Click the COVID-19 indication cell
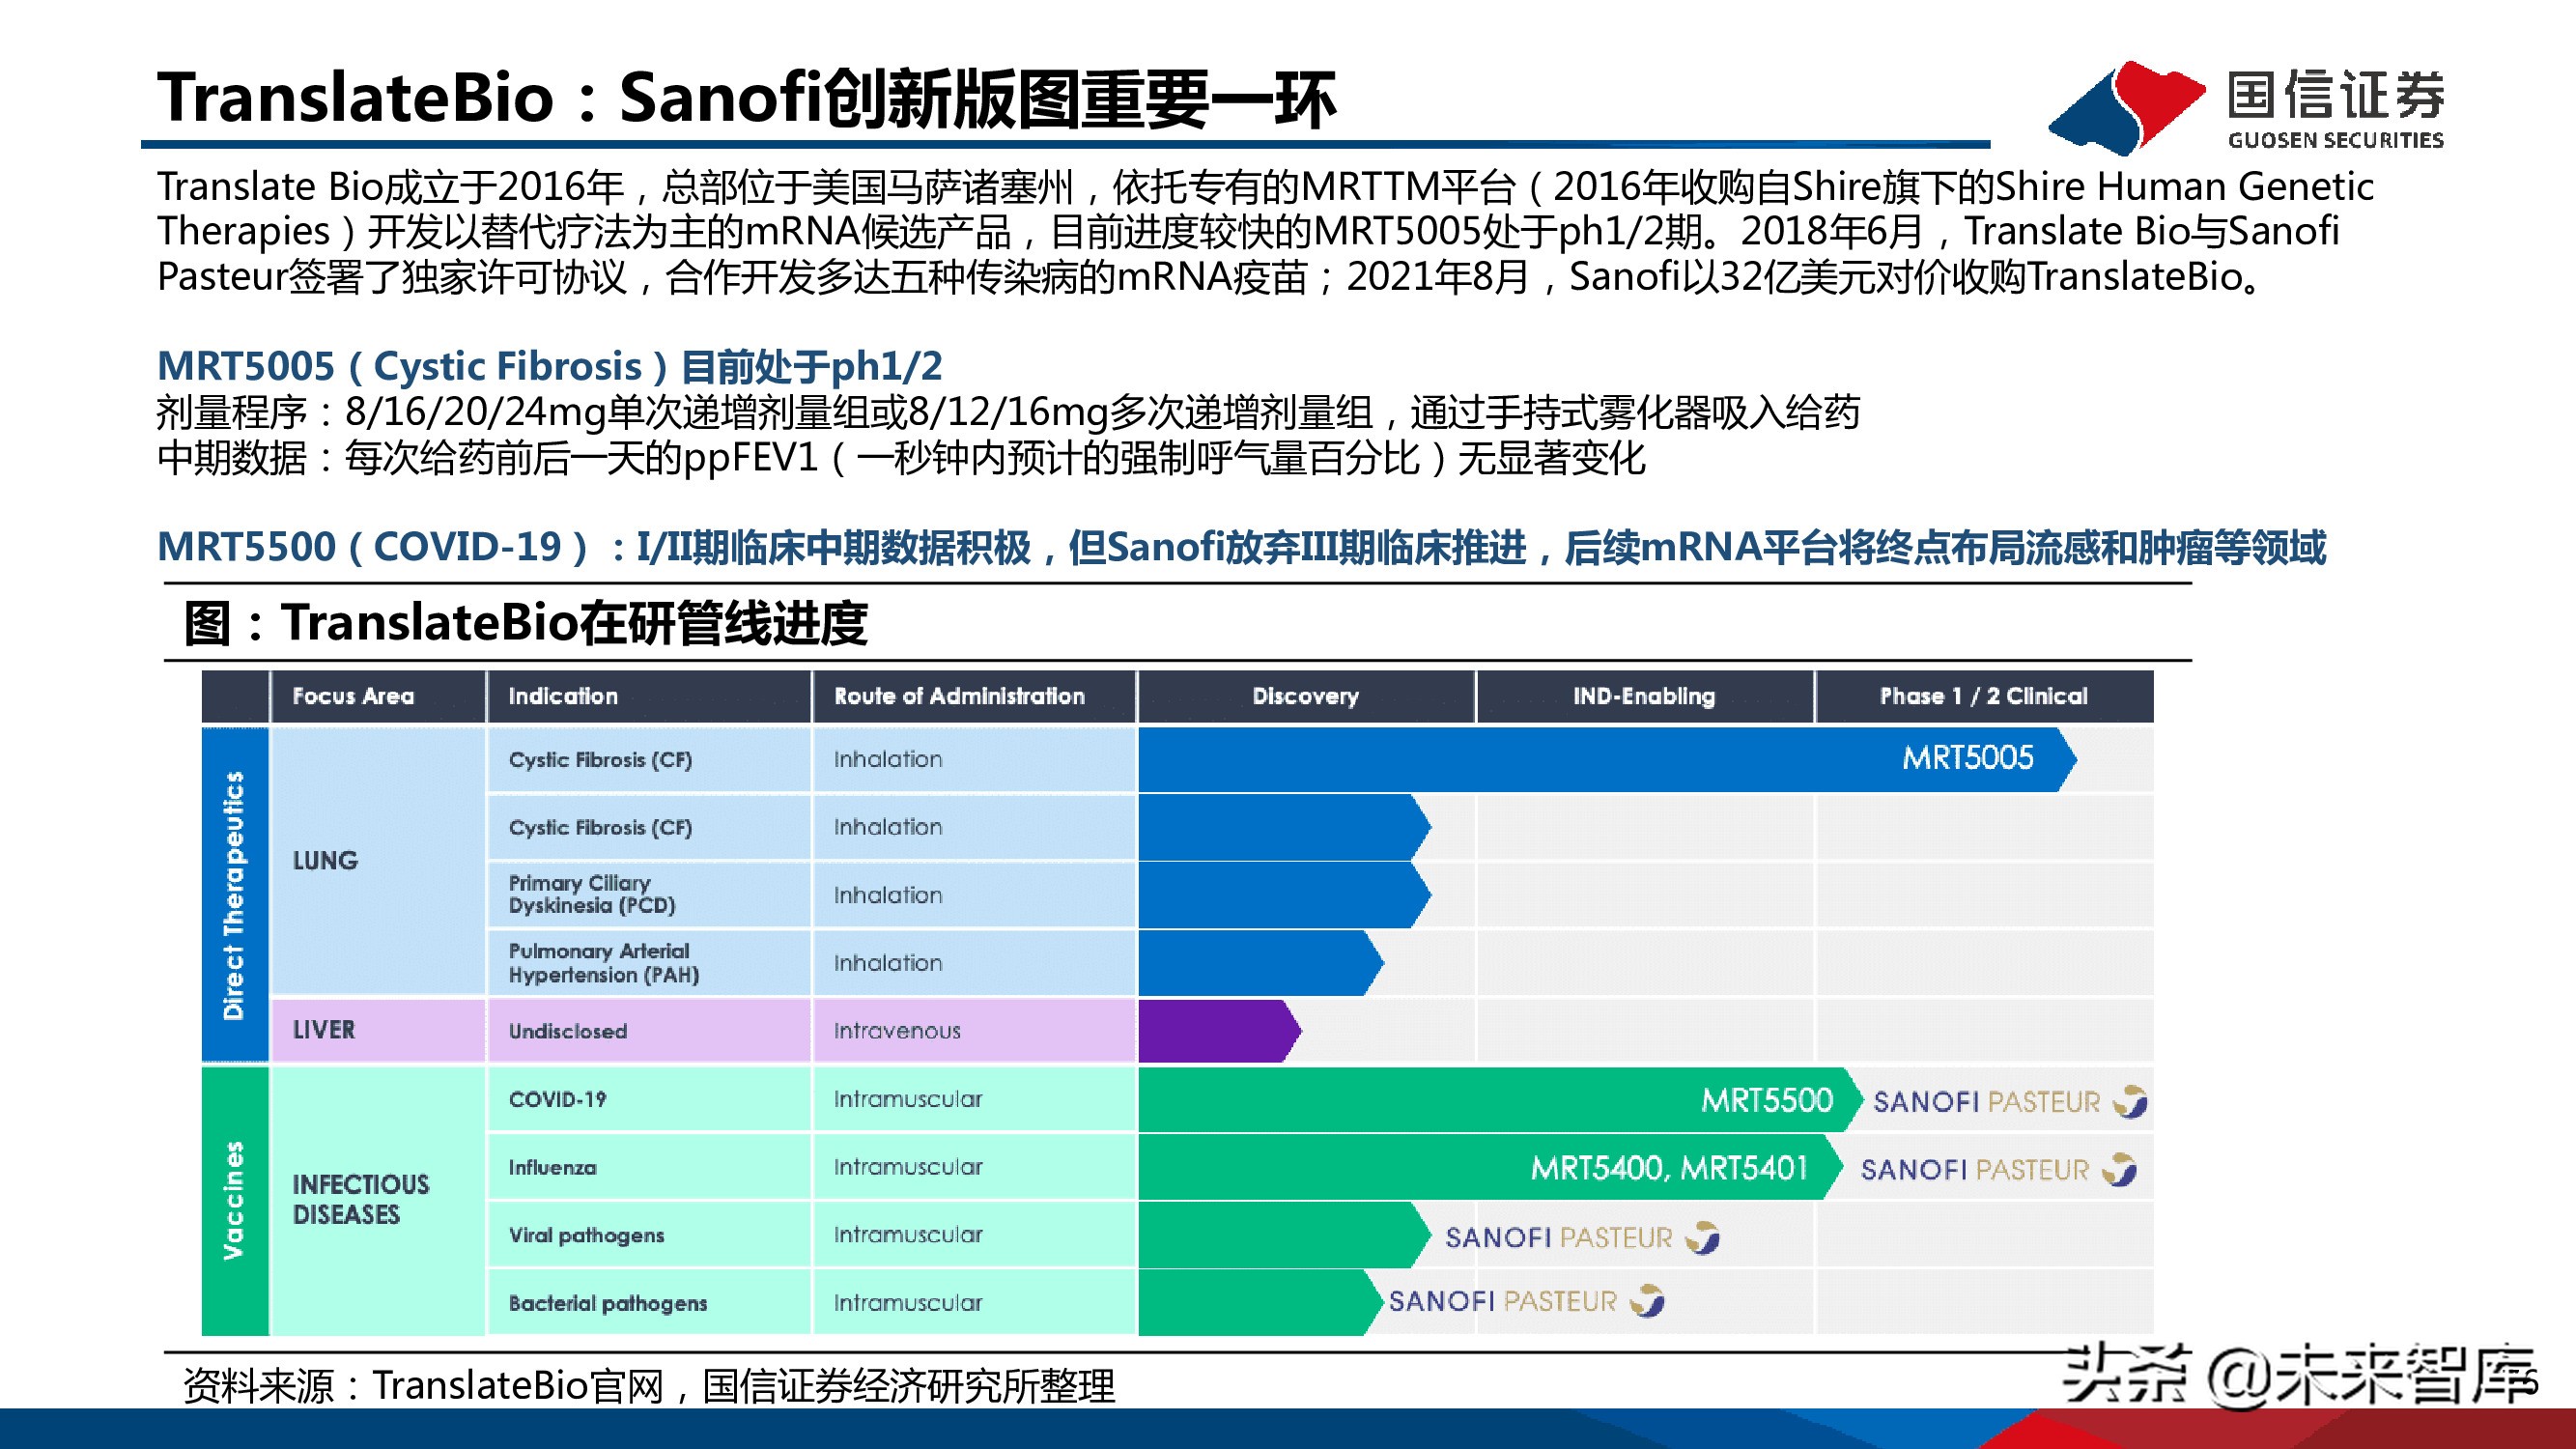This screenshot has height=1449, width=2576. 649,1099
